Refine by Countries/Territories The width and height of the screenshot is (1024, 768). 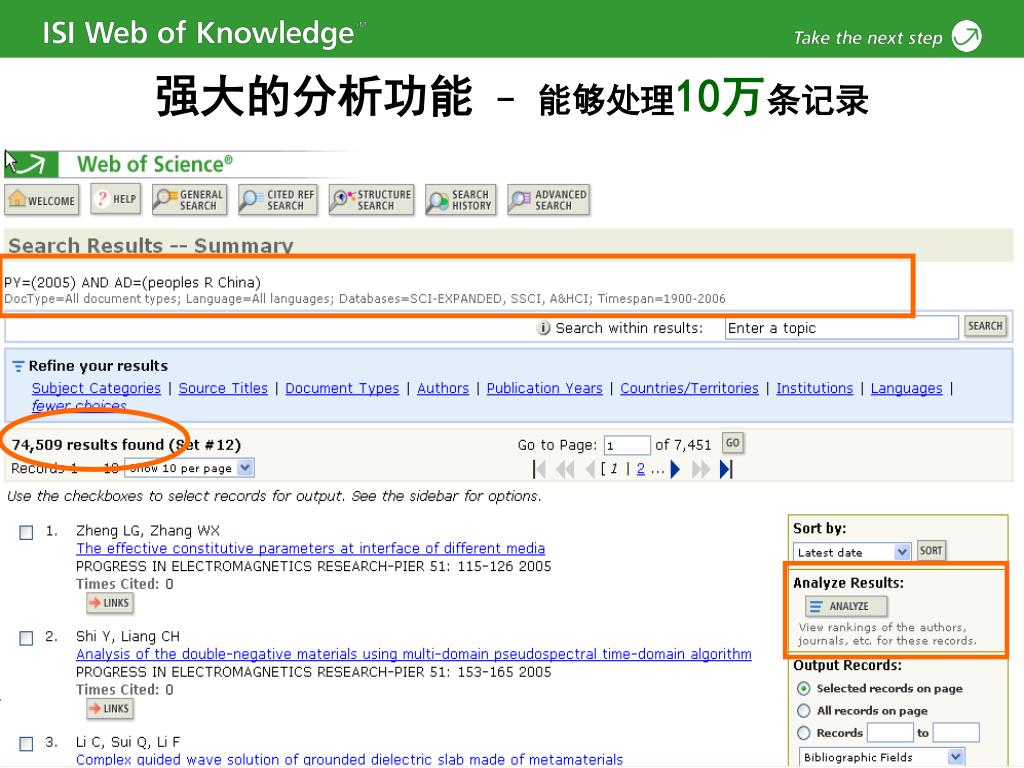point(690,388)
